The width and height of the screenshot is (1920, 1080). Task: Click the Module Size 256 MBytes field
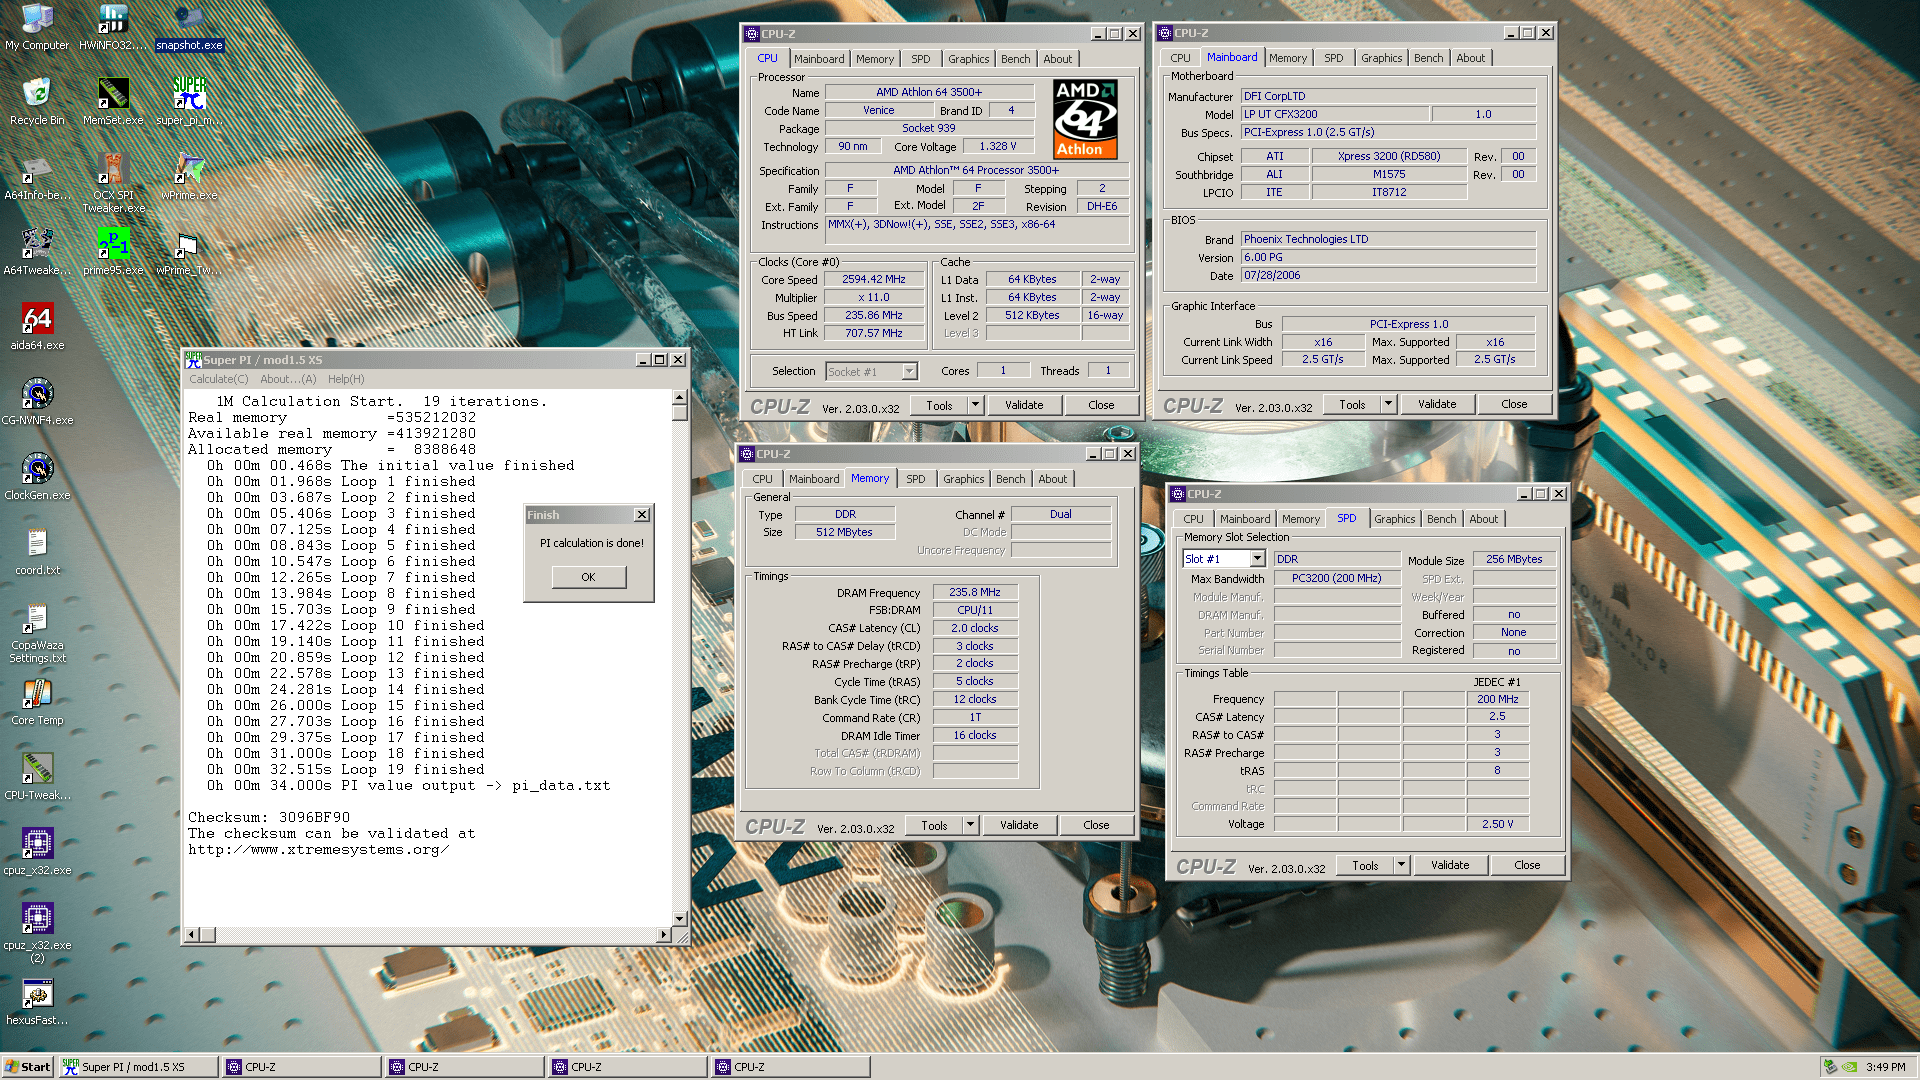point(1514,559)
